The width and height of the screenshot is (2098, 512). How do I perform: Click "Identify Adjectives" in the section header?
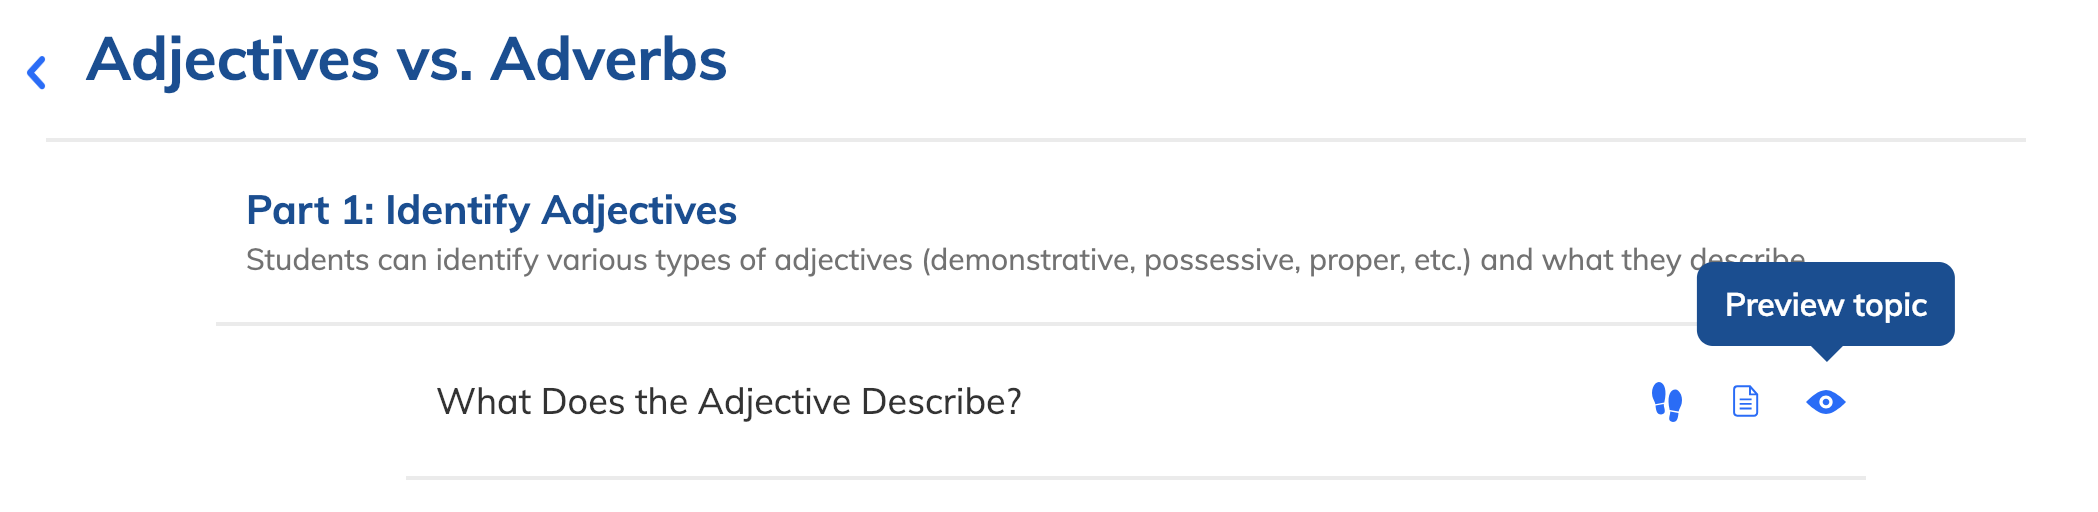(561, 210)
